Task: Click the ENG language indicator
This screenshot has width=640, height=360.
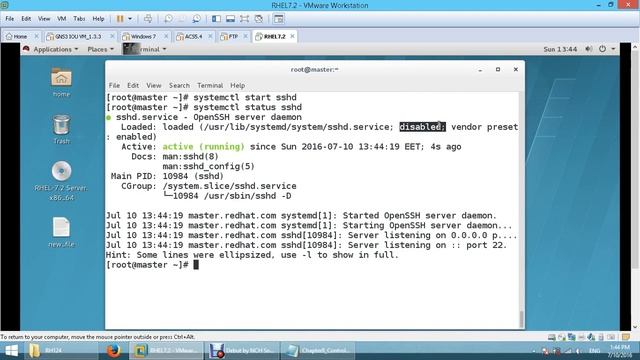Action: point(594,351)
